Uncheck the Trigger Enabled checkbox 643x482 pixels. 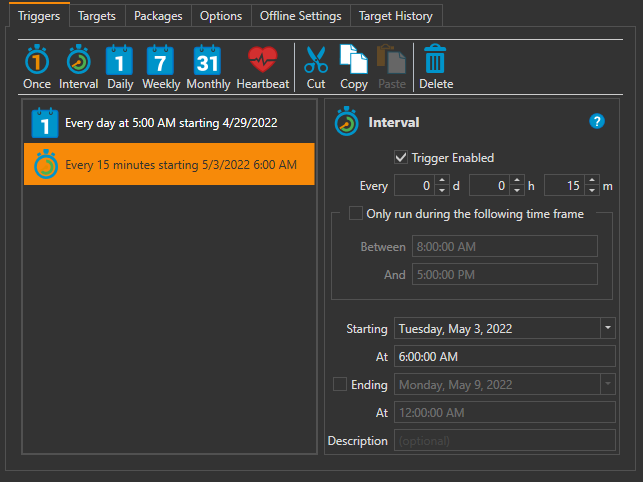tap(402, 157)
